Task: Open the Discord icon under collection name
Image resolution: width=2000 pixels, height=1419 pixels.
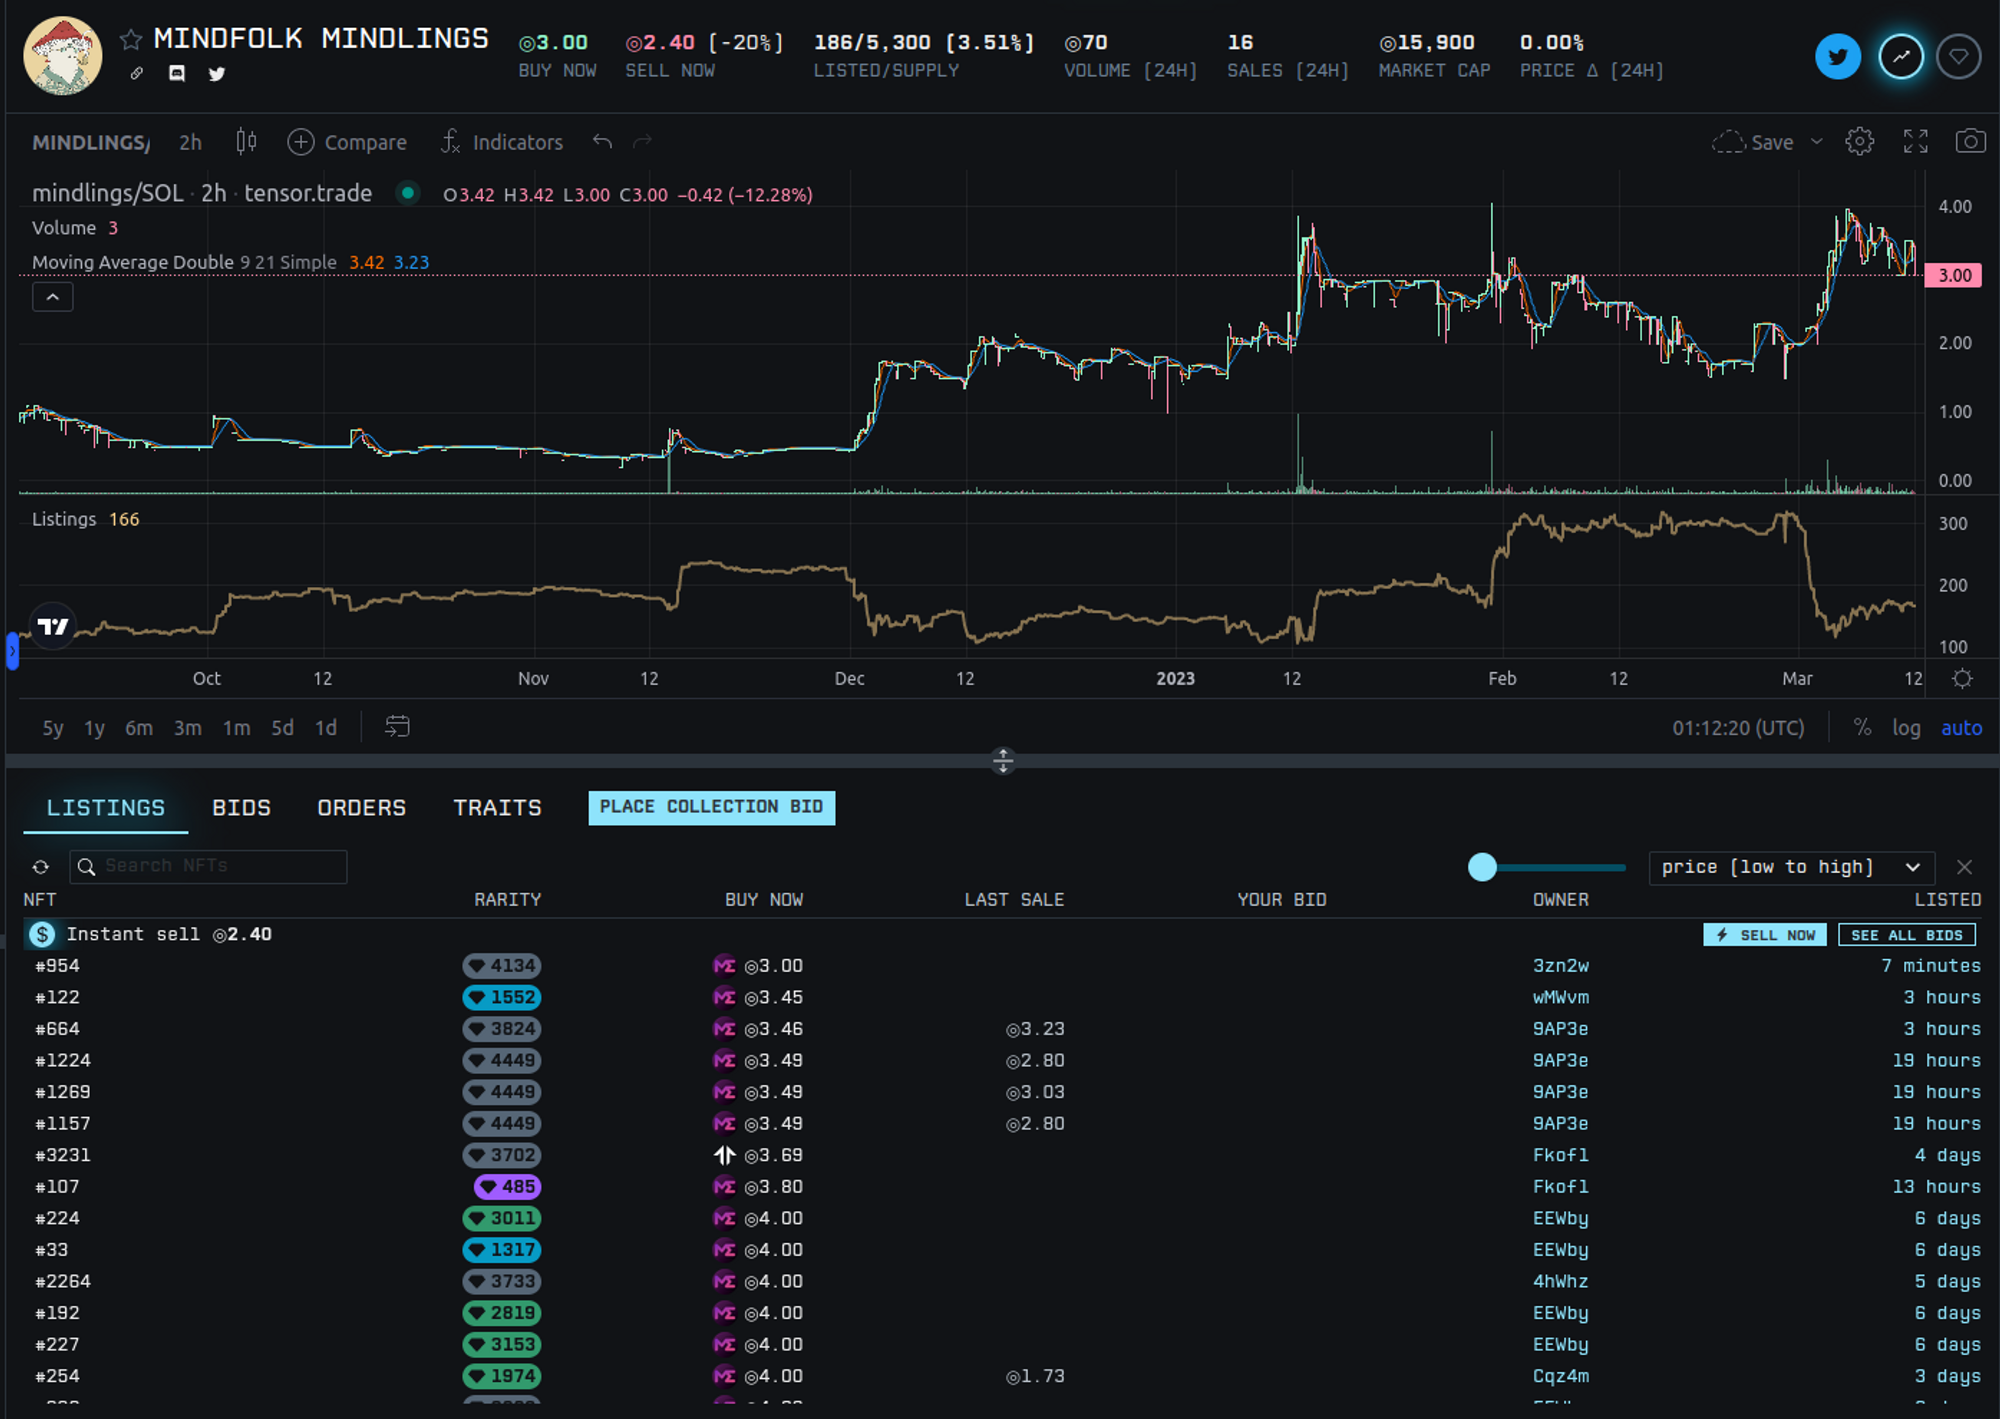Action: coord(177,73)
